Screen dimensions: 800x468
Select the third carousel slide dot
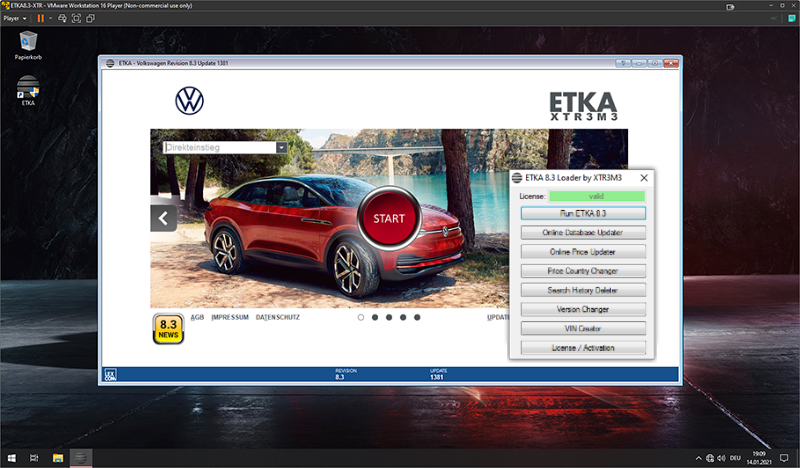click(389, 317)
